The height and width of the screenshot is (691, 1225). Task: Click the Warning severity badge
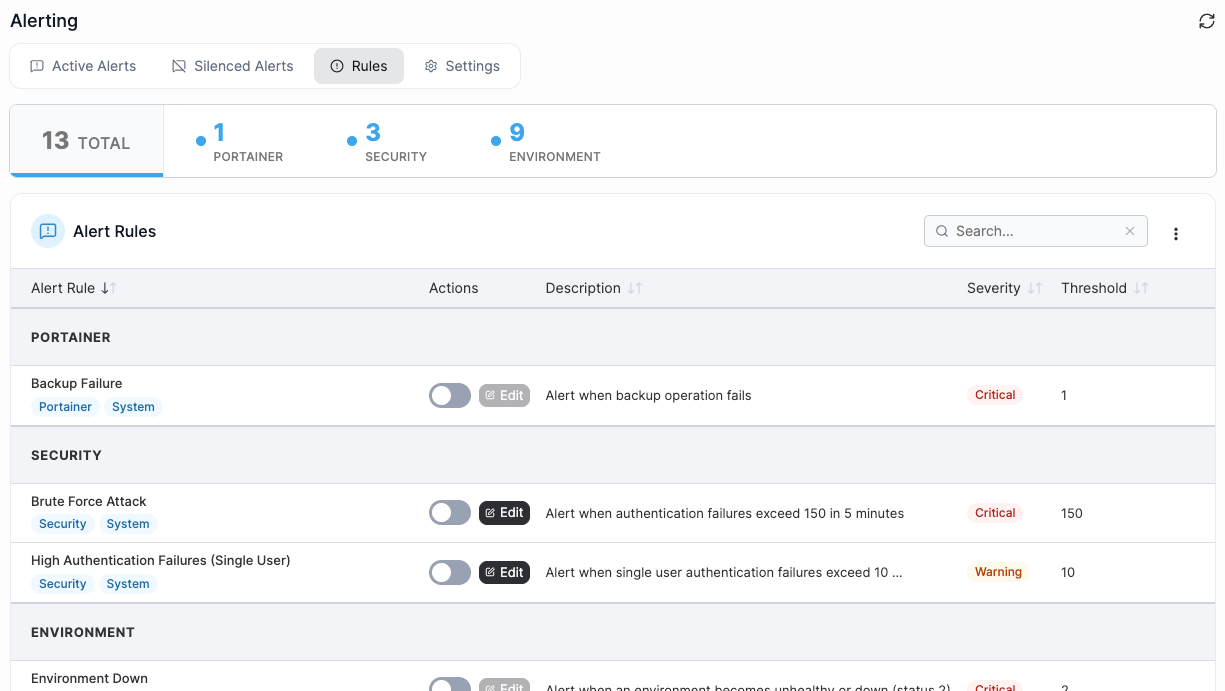coord(998,572)
